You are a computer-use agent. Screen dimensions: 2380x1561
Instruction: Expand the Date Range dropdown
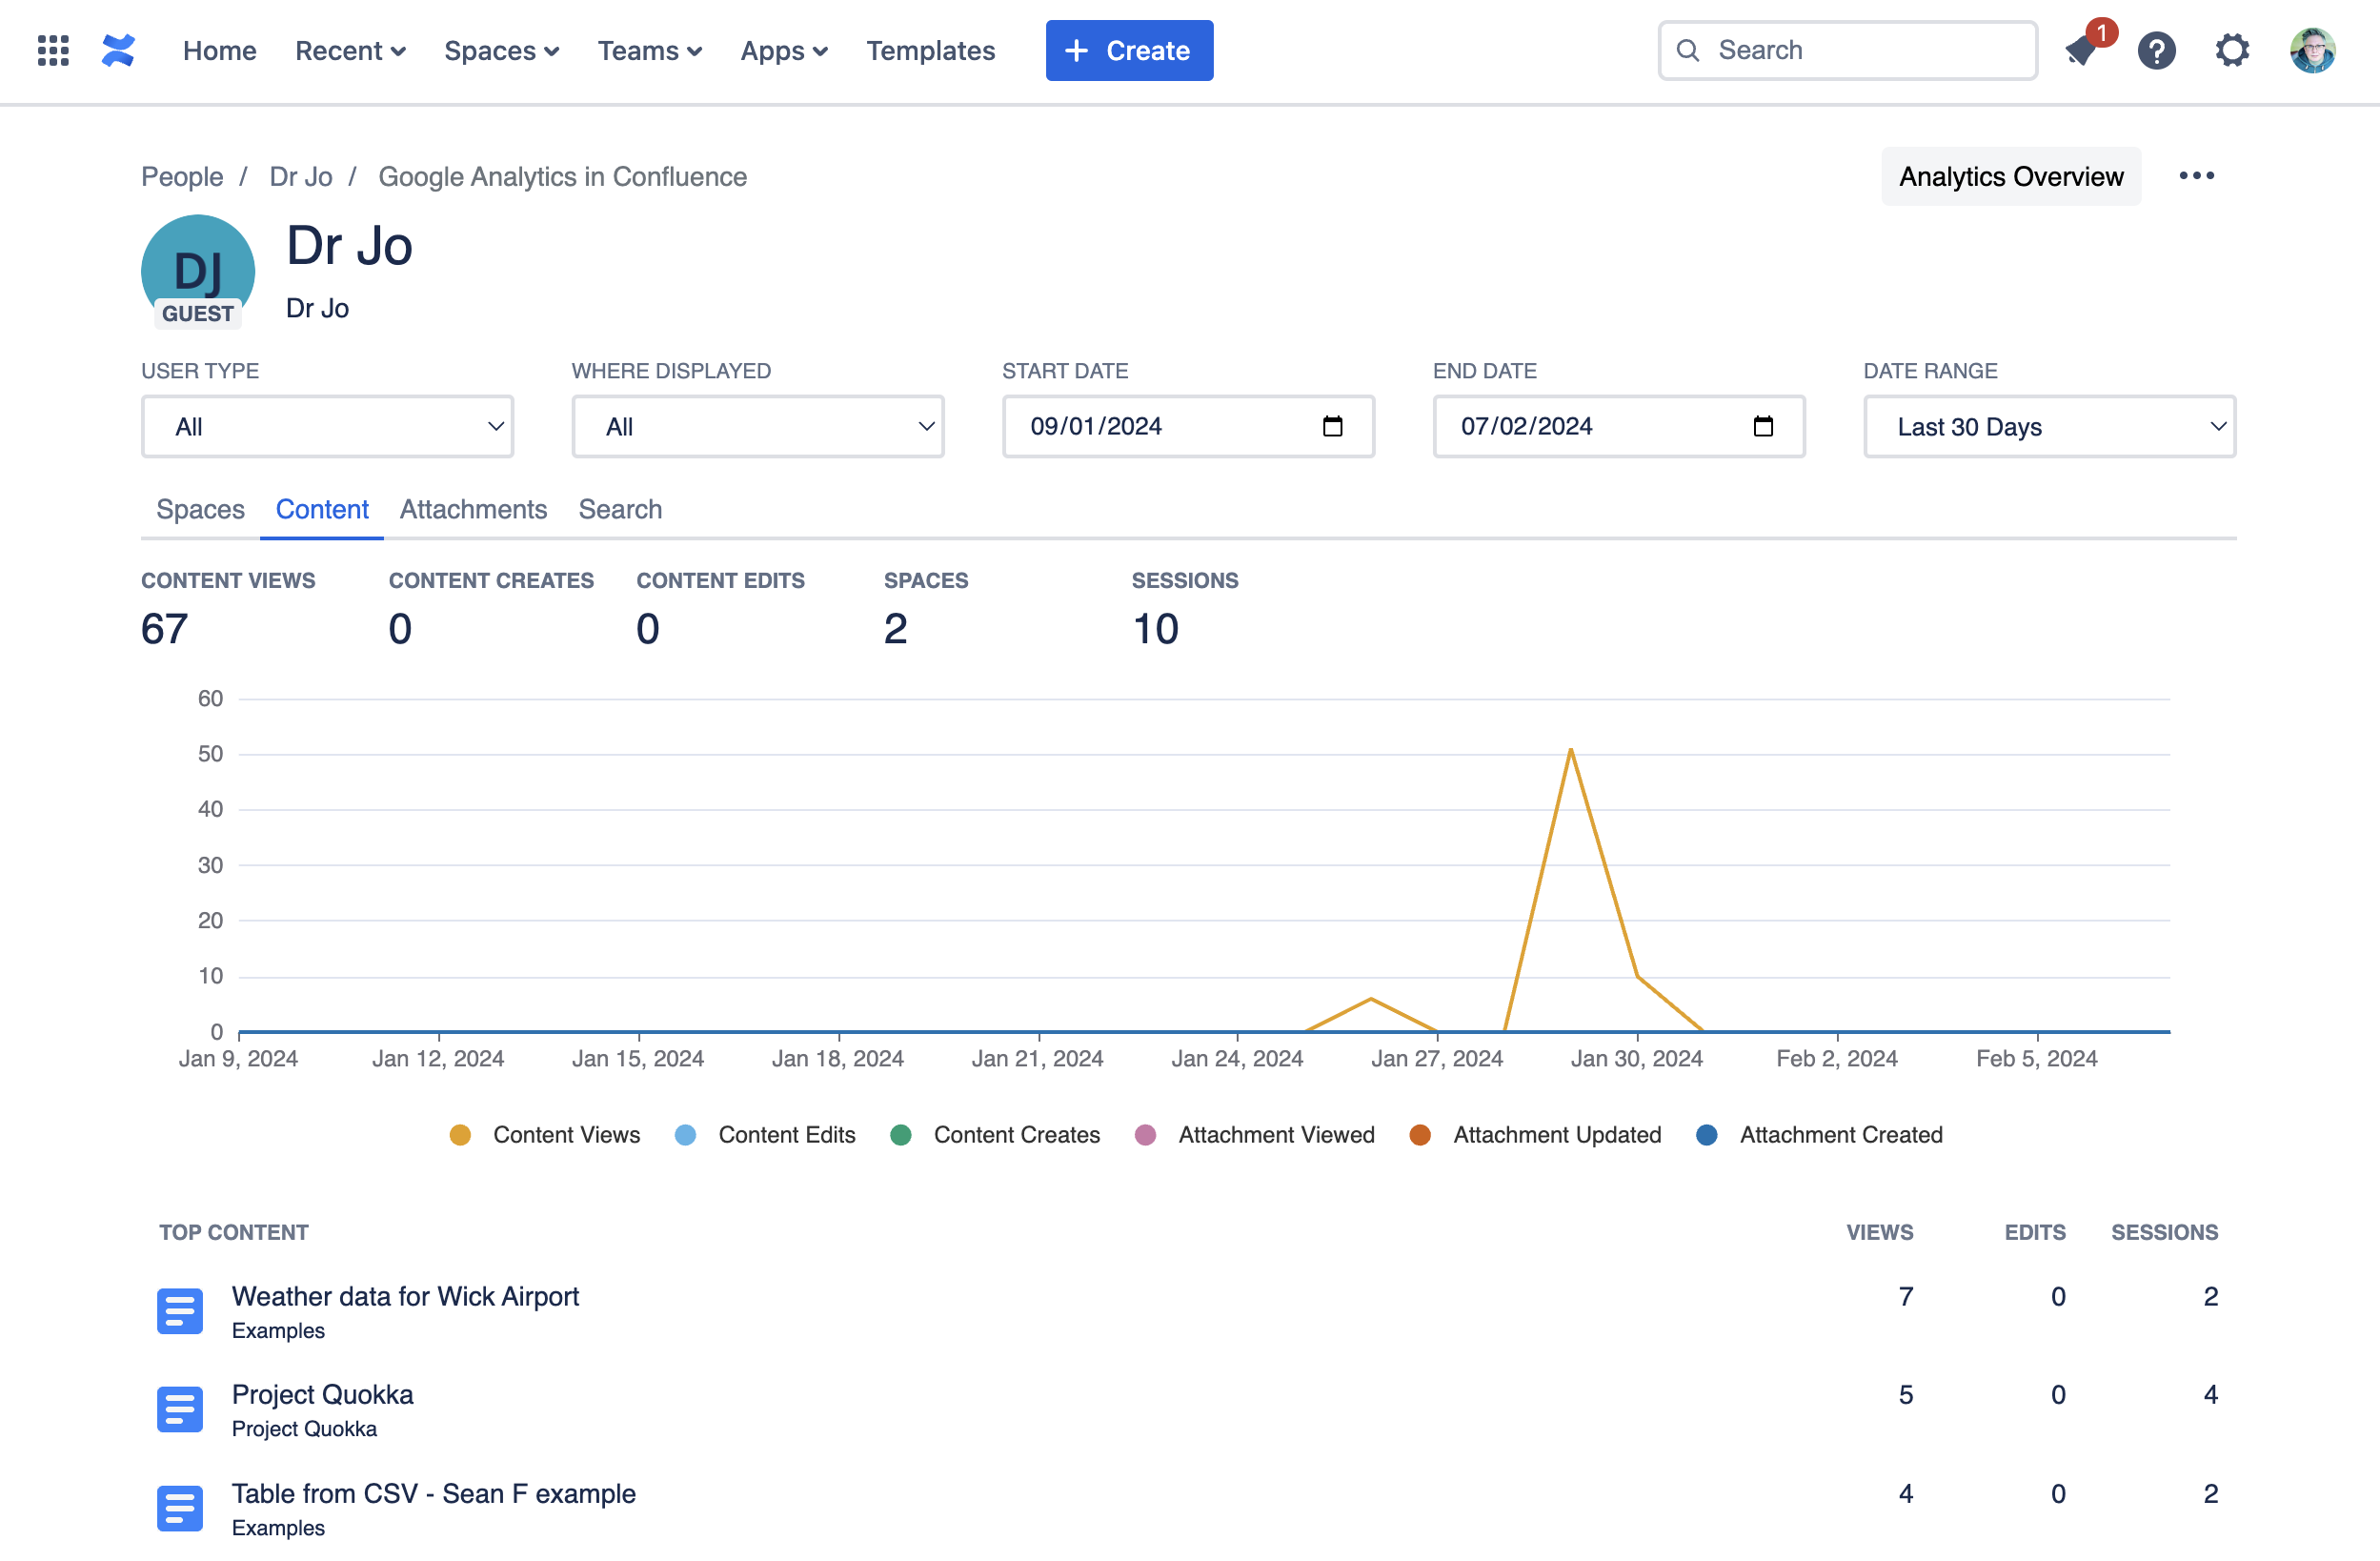pos(2049,427)
